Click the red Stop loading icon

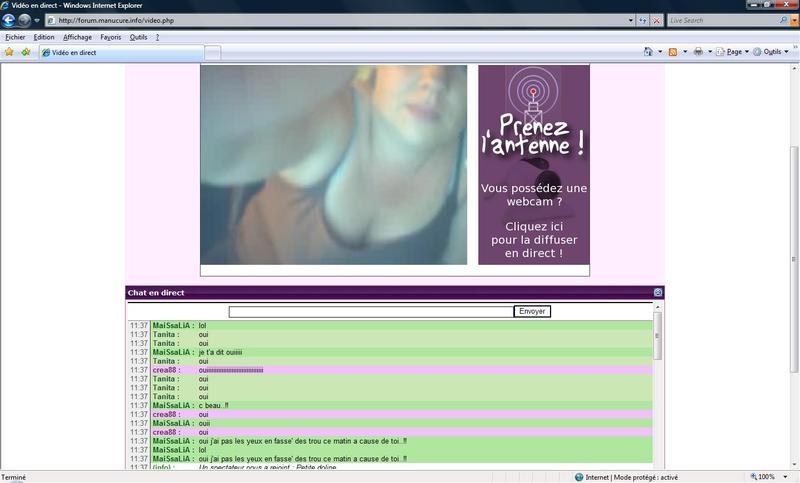(x=656, y=20)
